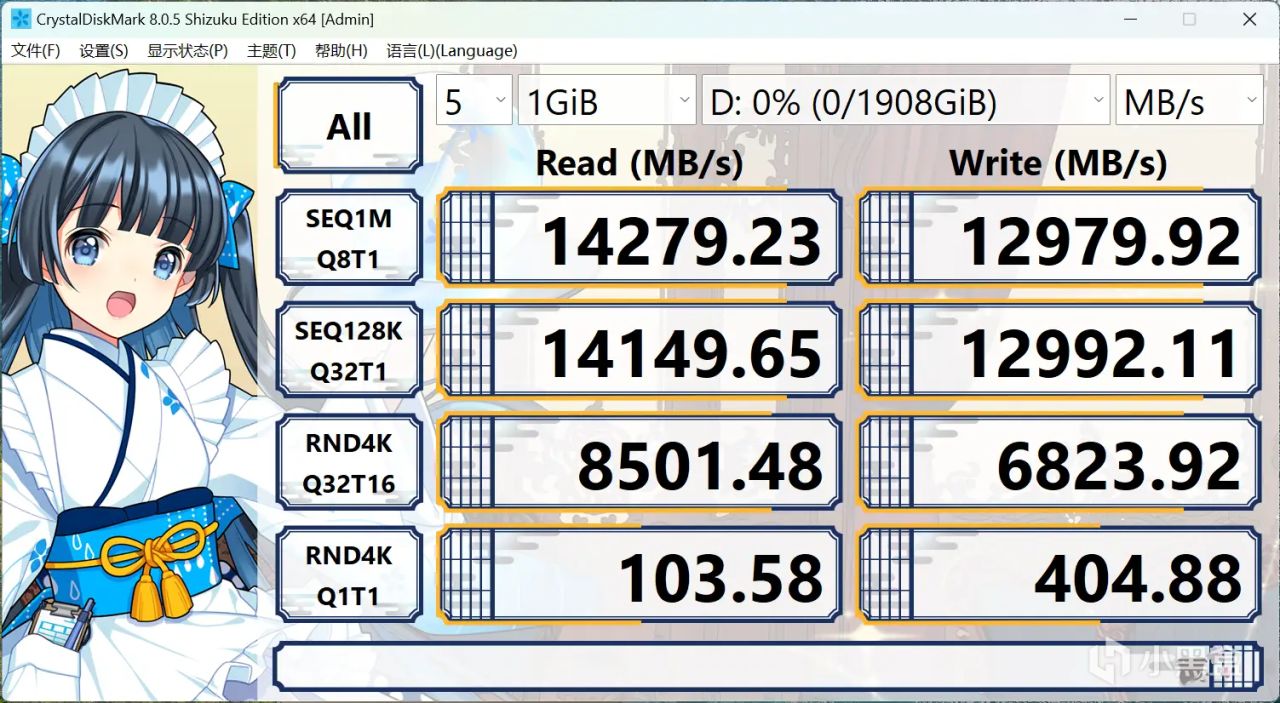Viewport: 1280px width, 703px height.
Task: Click the CrystalDiskMark title bar icon
Action: pyautogui.click(x=20, y=19)
